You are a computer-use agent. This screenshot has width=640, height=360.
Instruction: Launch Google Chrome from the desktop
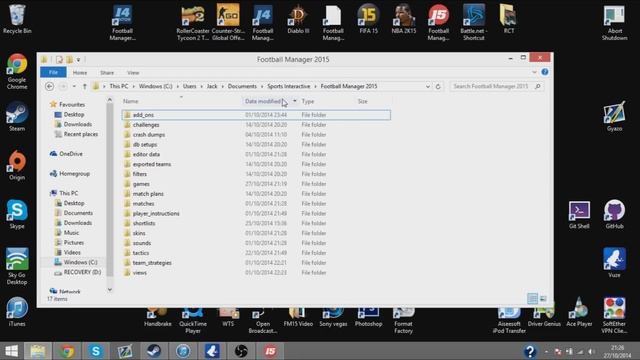(17, 71)
